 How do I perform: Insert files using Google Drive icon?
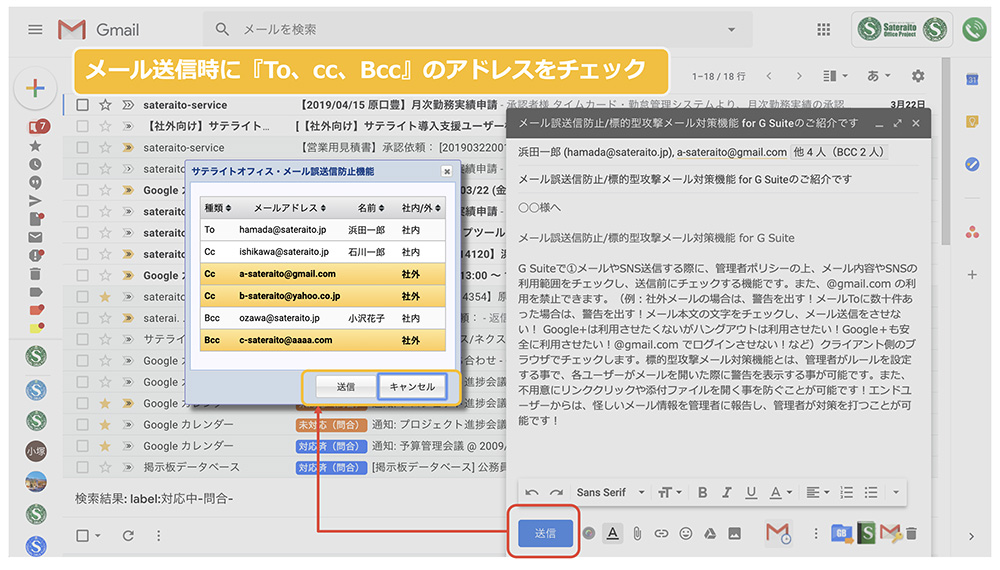[x=710, y=534]
